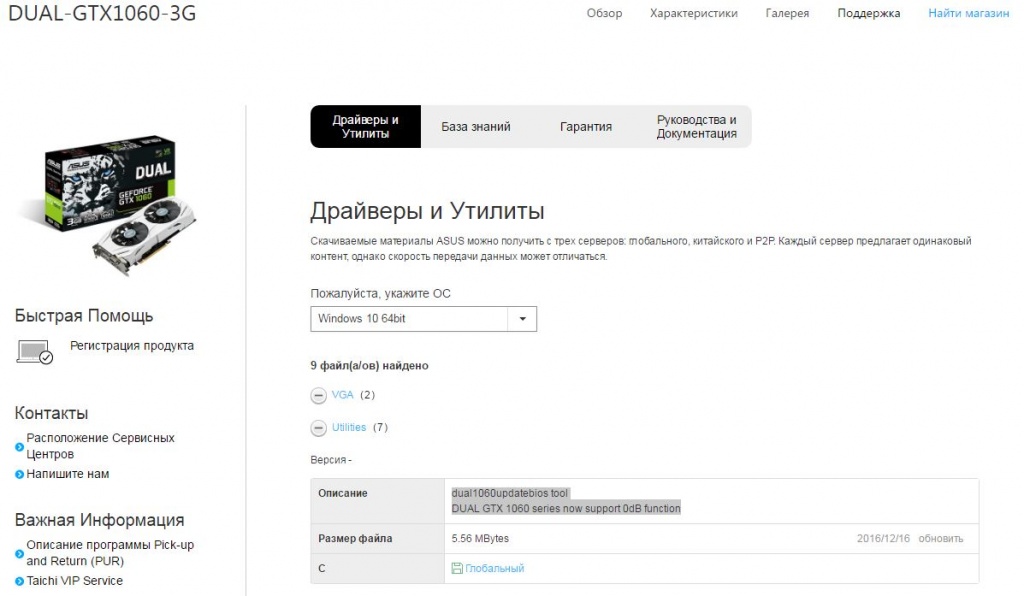Click the Размер файла table row label
Screen dimensions: 1024x596
point(355,539)
